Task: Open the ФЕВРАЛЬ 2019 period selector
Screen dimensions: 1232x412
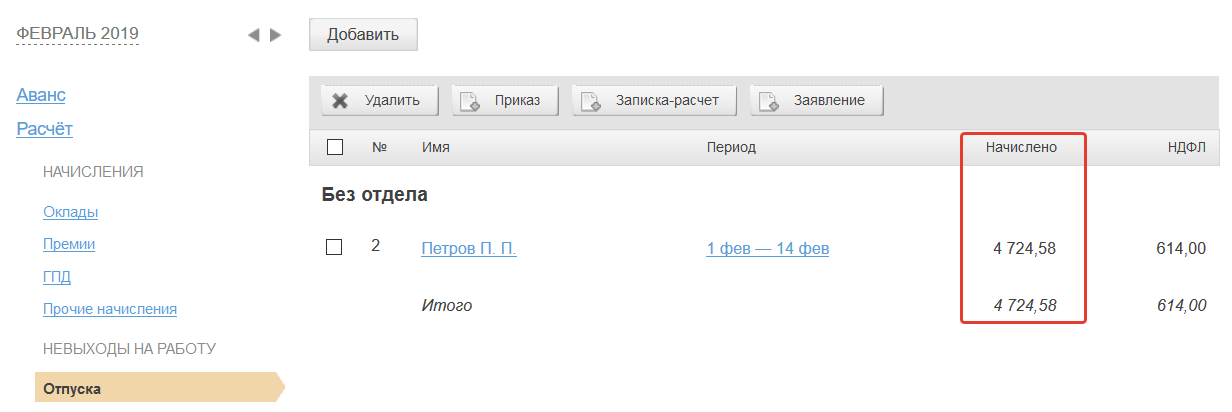Action: (x=78, y=34)
